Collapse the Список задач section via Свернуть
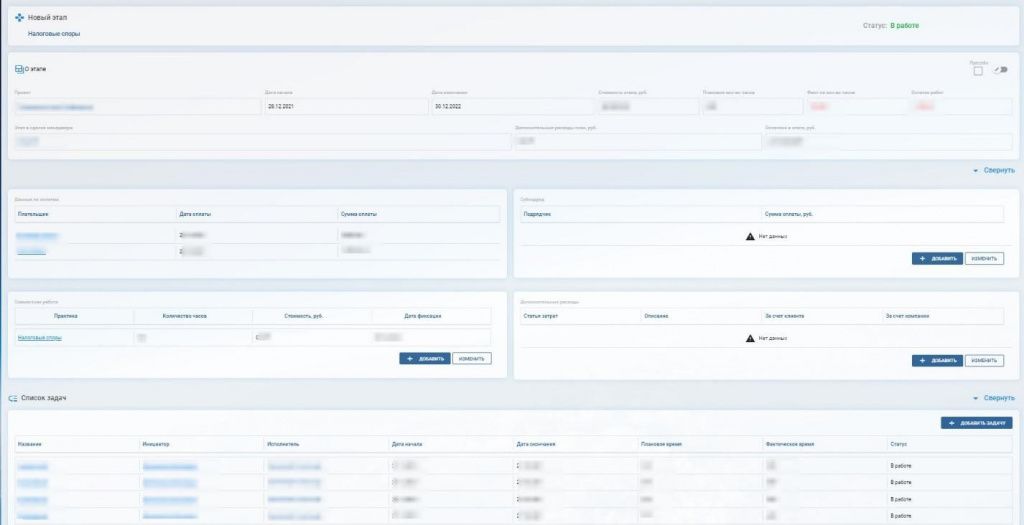 pyautogui.click(x=993, y=398)
